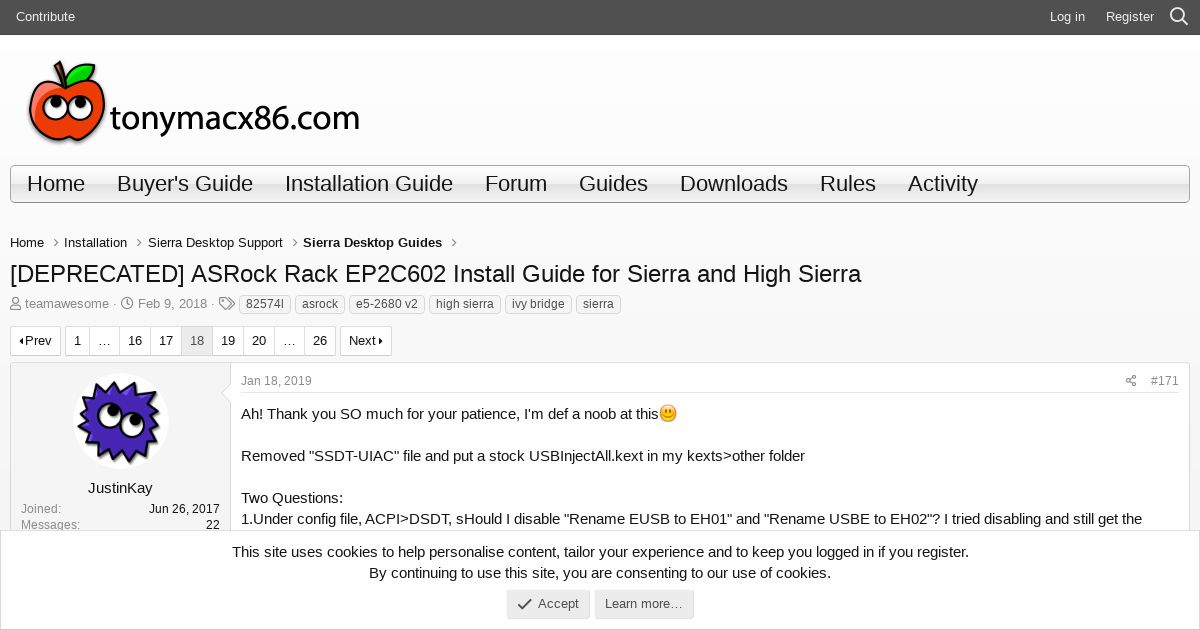1200x630 pixels.
Task: Click Sierra Desktop Guides breadcrumb
Action: [372, 243]
